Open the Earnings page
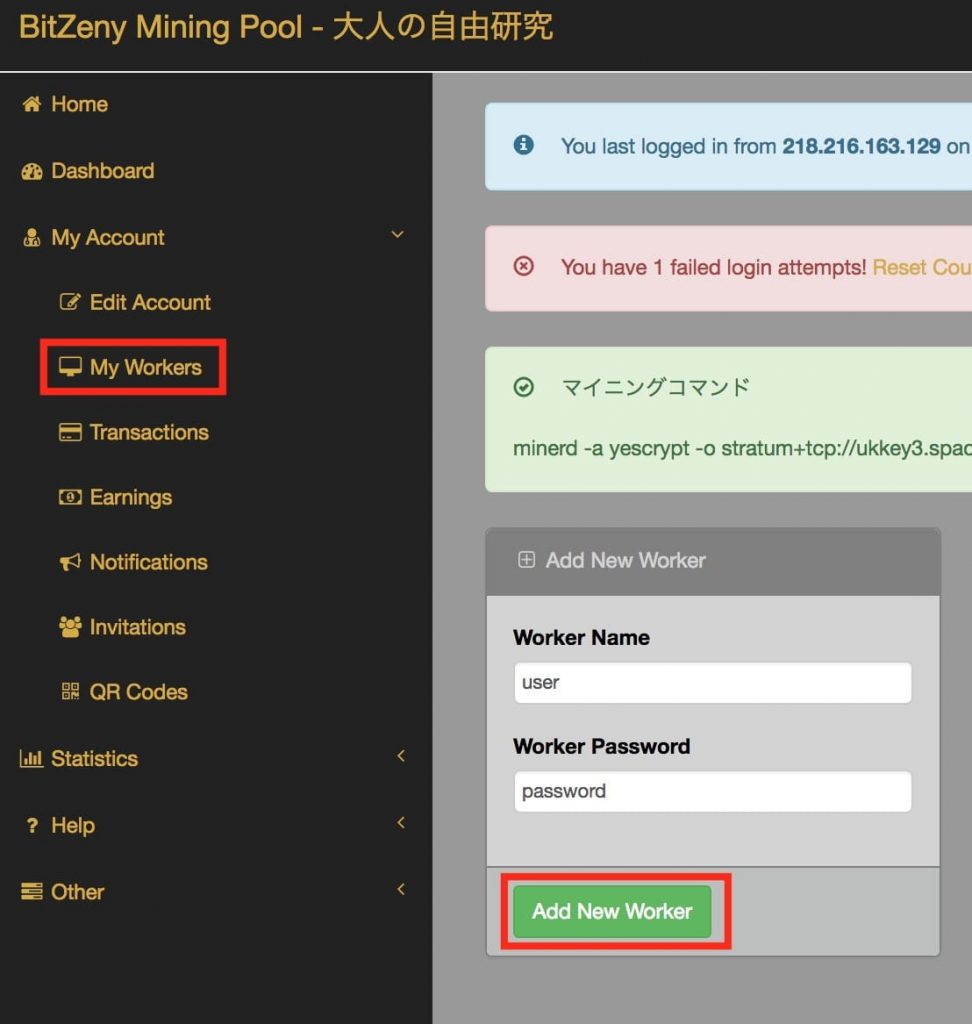Viewport: 972px width, 1024px height. pyautogui.click(x=131, y=498)
